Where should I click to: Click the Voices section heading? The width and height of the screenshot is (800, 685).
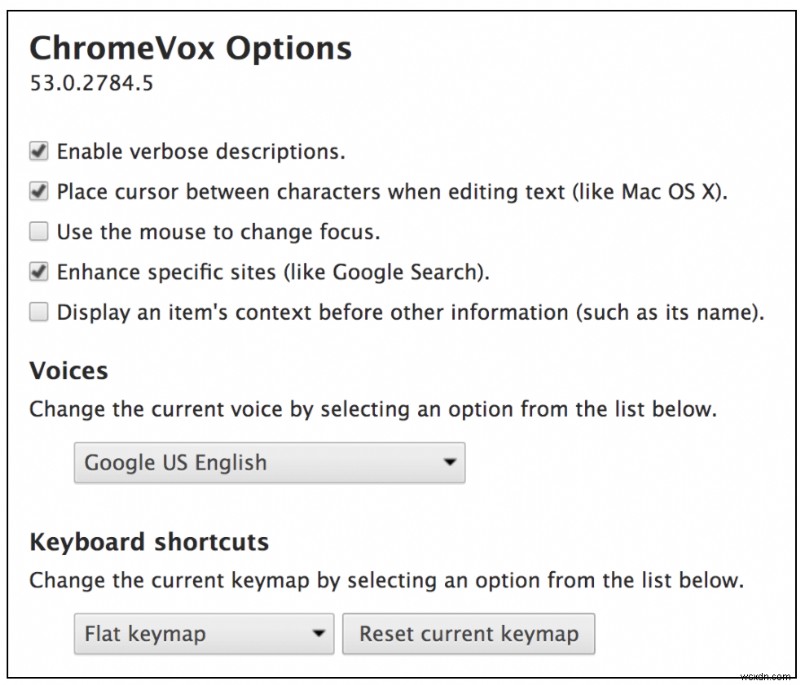[x=69, y=371]
